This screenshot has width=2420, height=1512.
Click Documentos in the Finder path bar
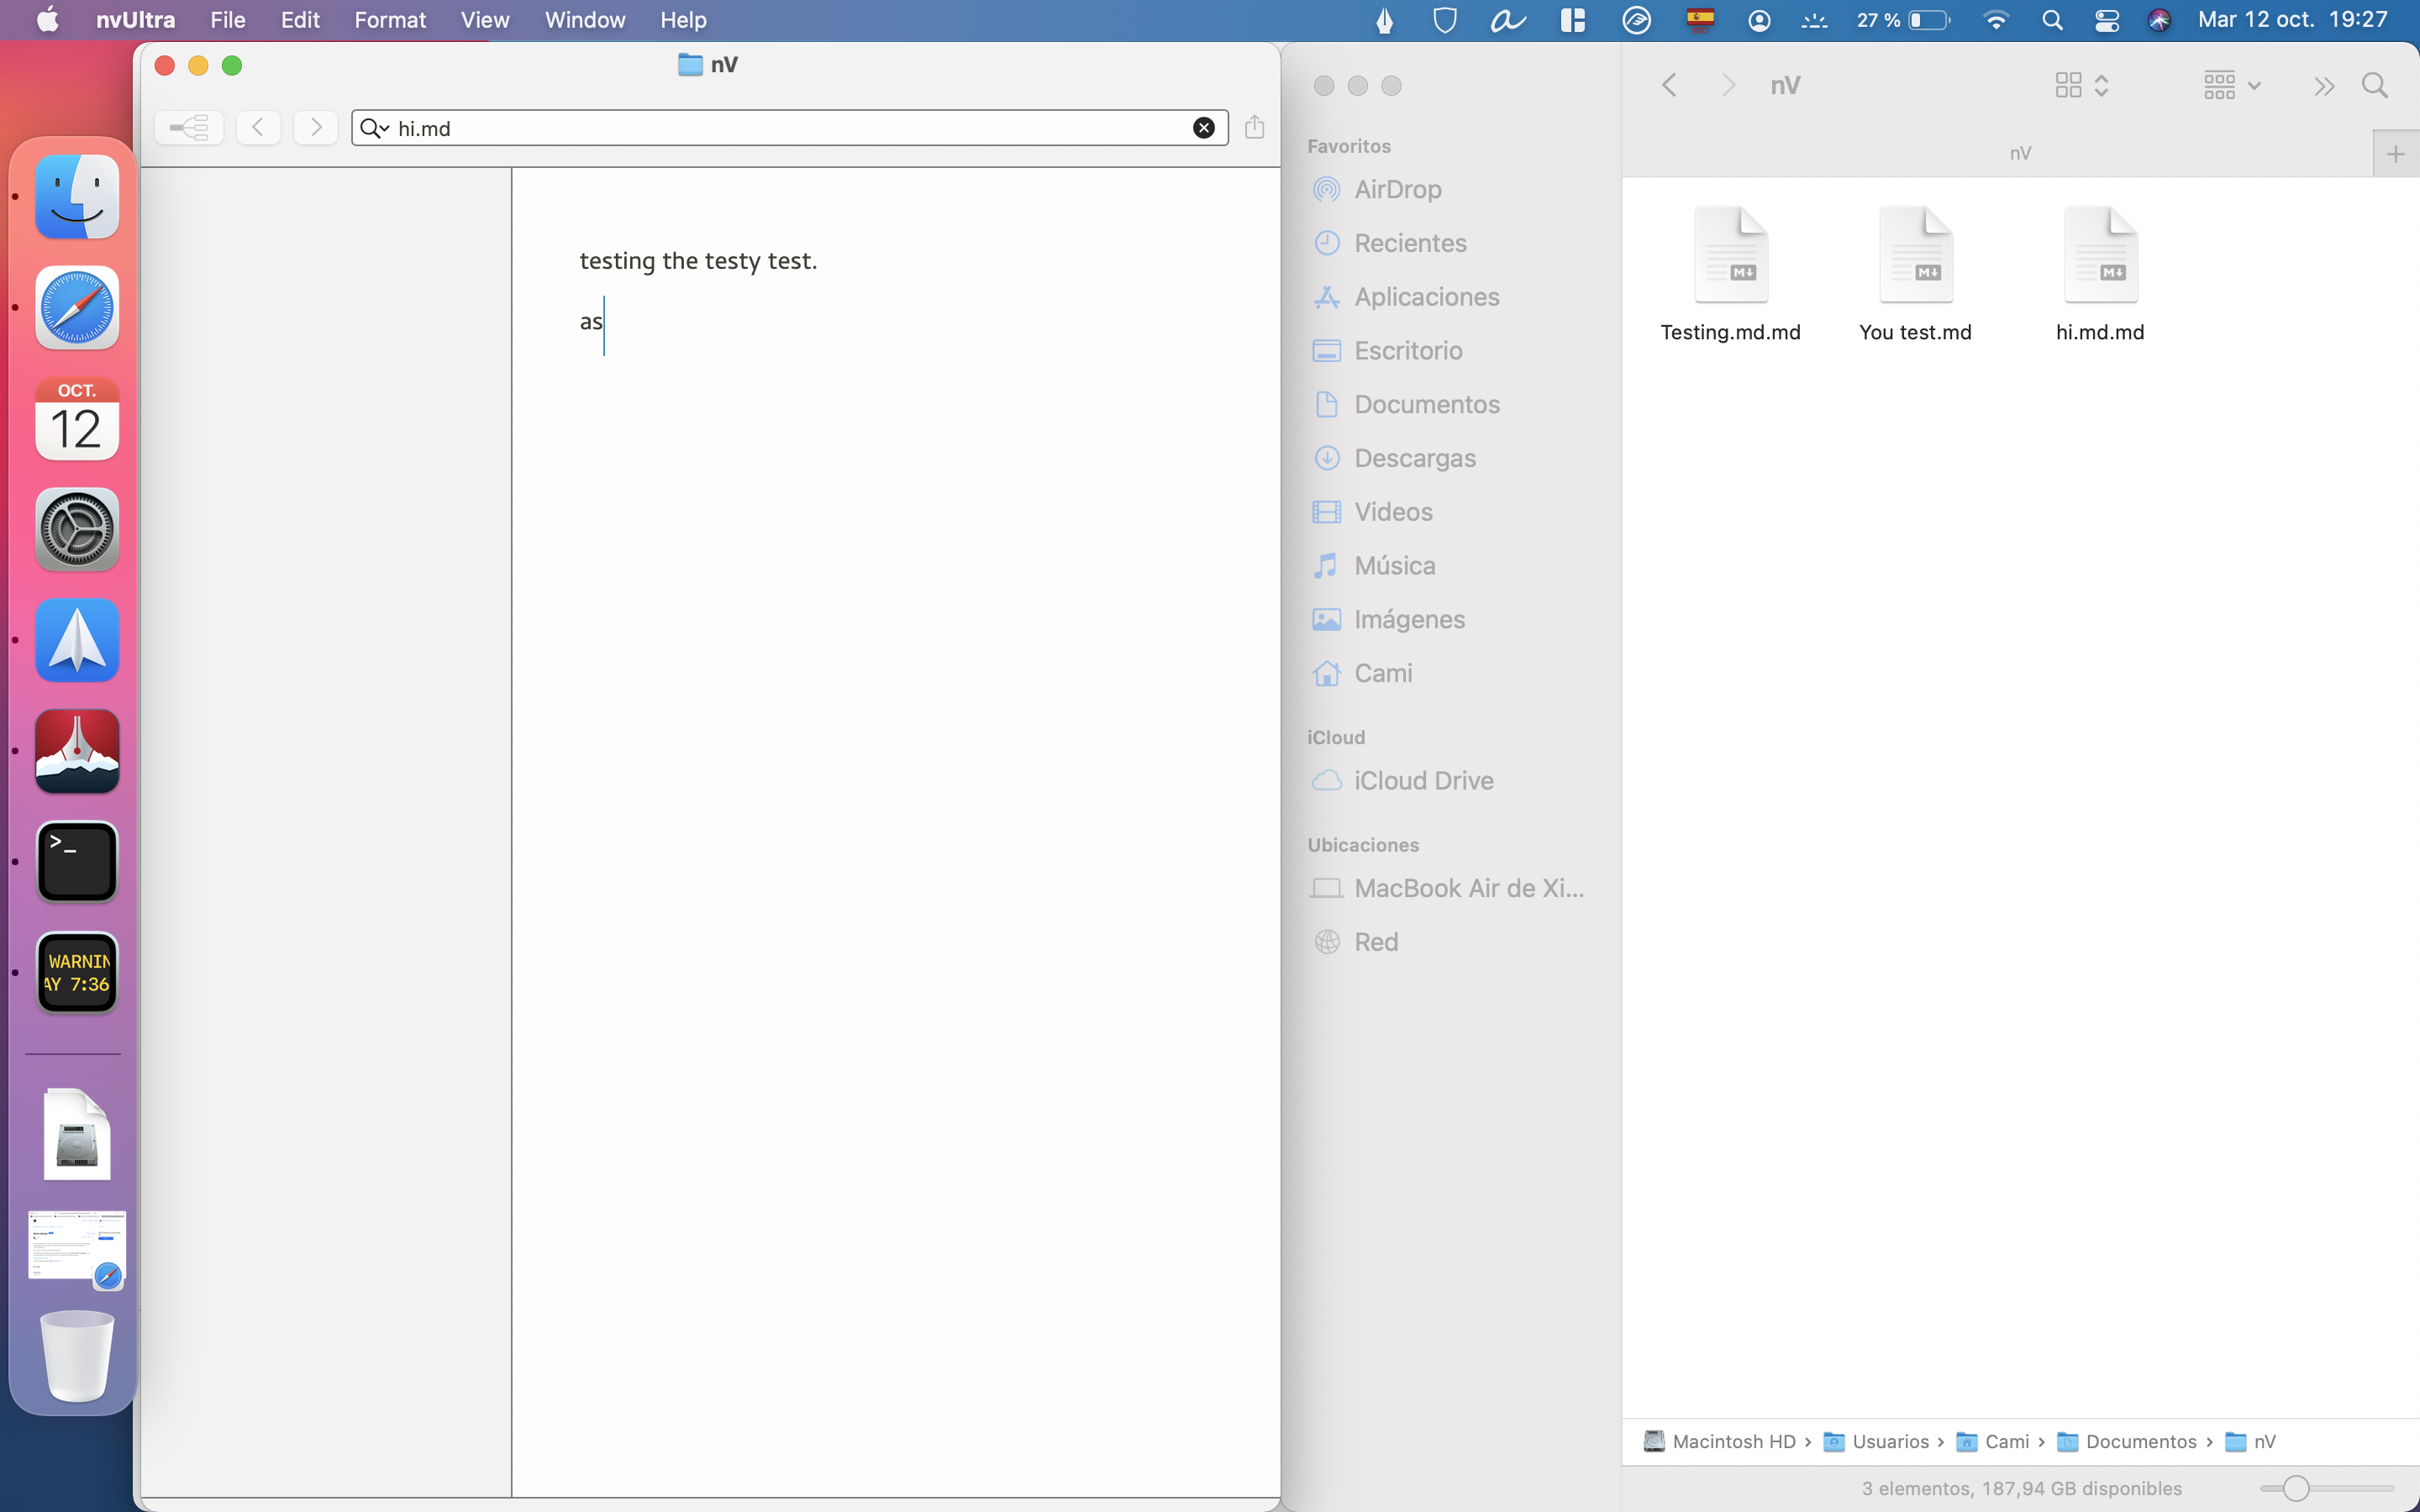point(2140,1441)
